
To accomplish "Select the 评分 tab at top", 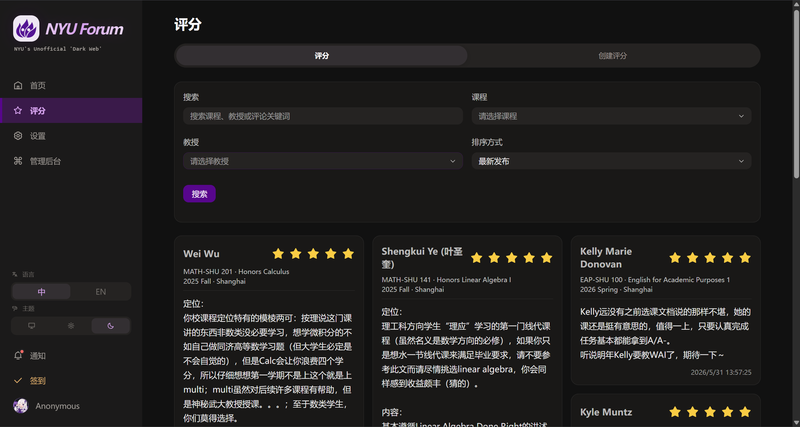I will pyautogui.click(x=321, y=56).
